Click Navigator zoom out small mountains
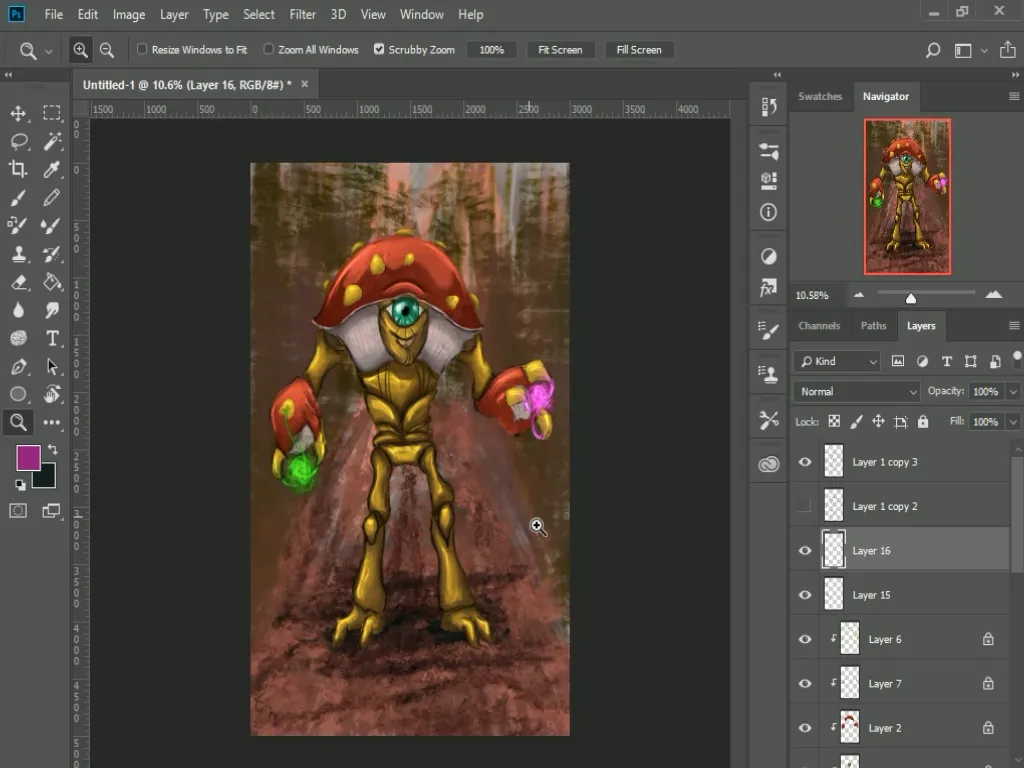1024x768 pixels. (859, 295)
